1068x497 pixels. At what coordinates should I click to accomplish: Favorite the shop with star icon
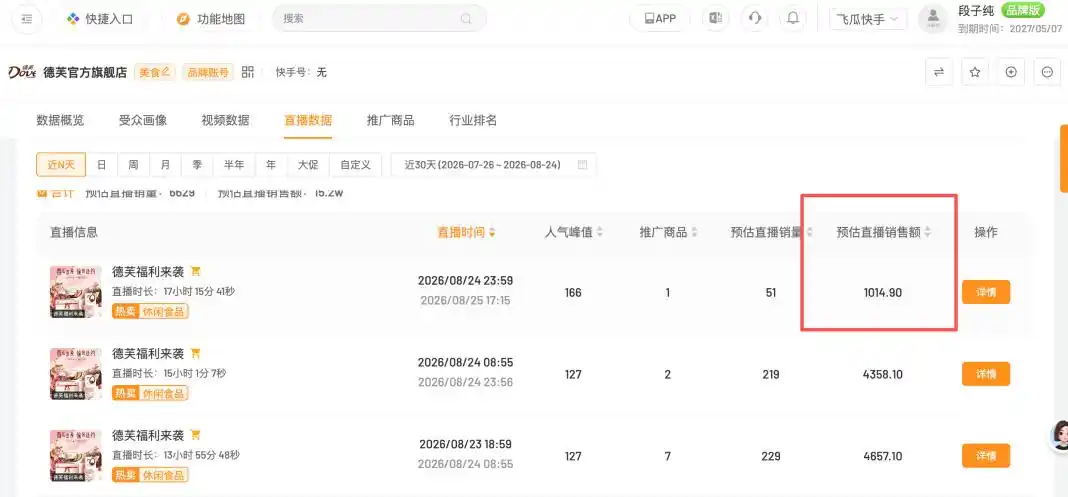975,72
